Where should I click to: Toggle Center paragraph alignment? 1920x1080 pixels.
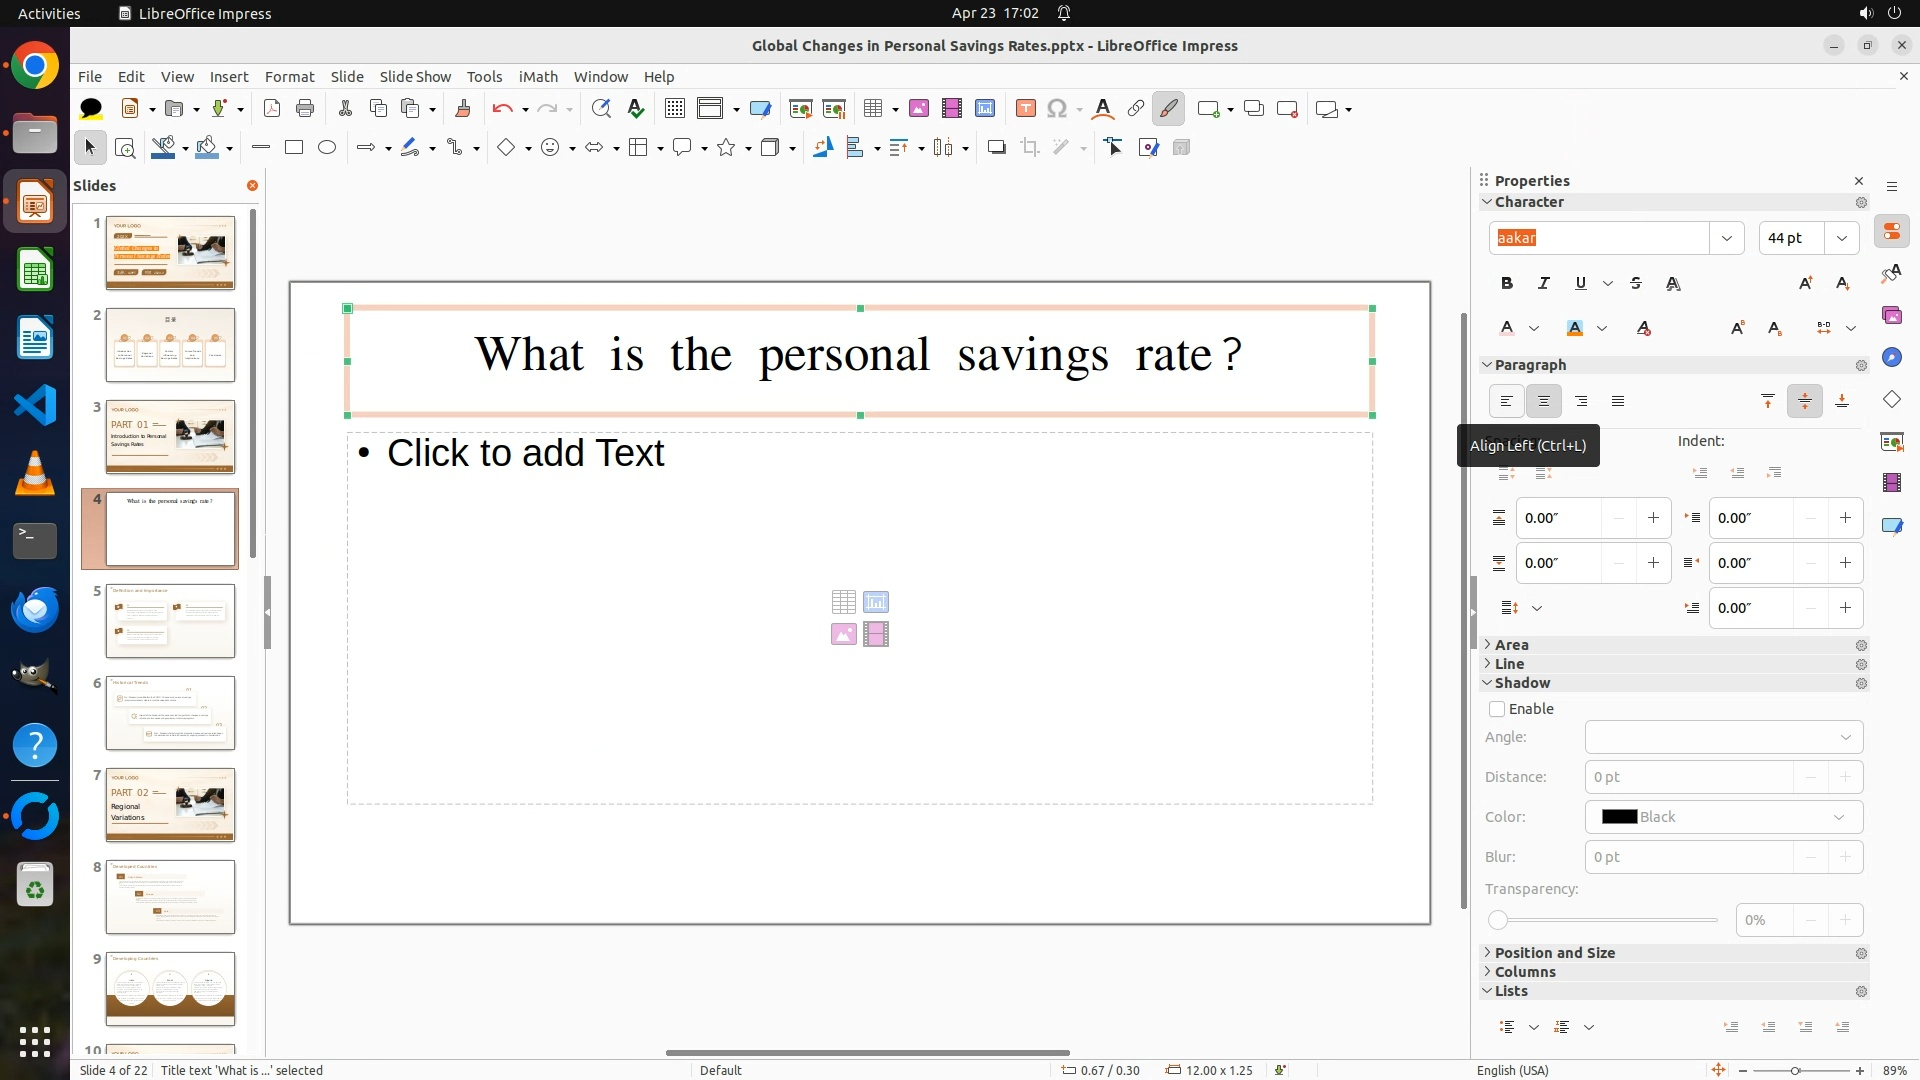tap(1544, 402)
